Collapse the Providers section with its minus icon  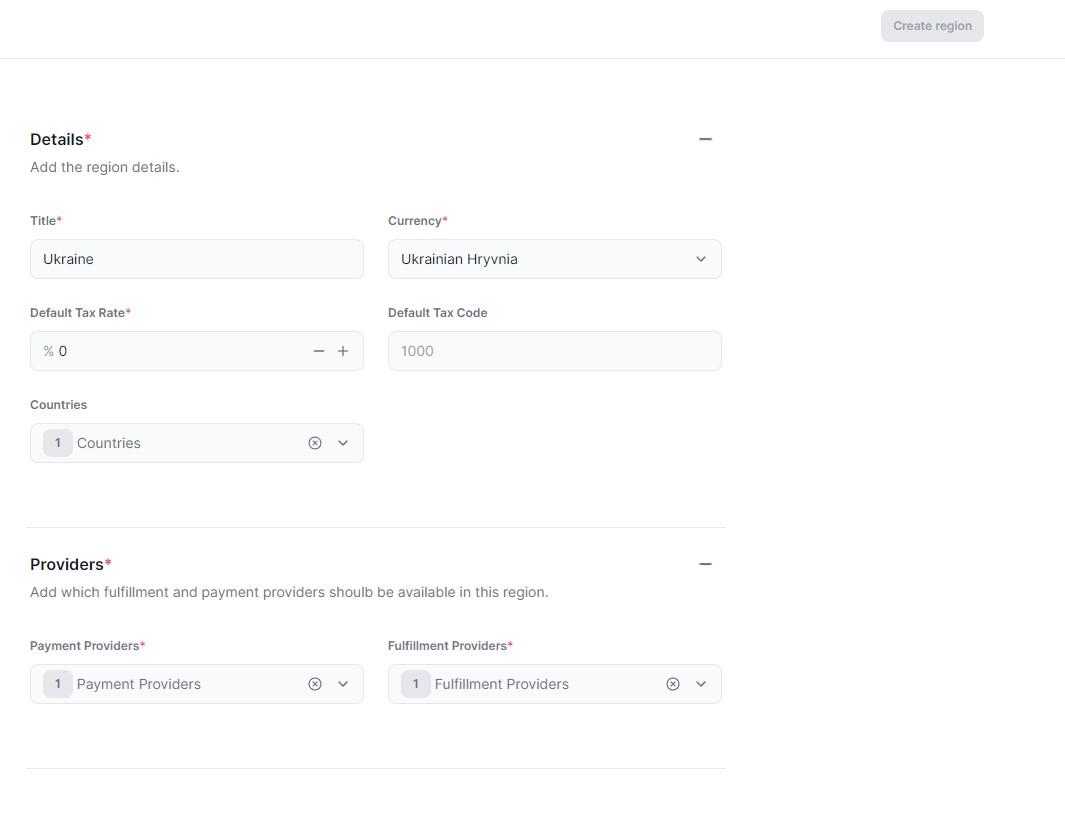coord(706,564)
